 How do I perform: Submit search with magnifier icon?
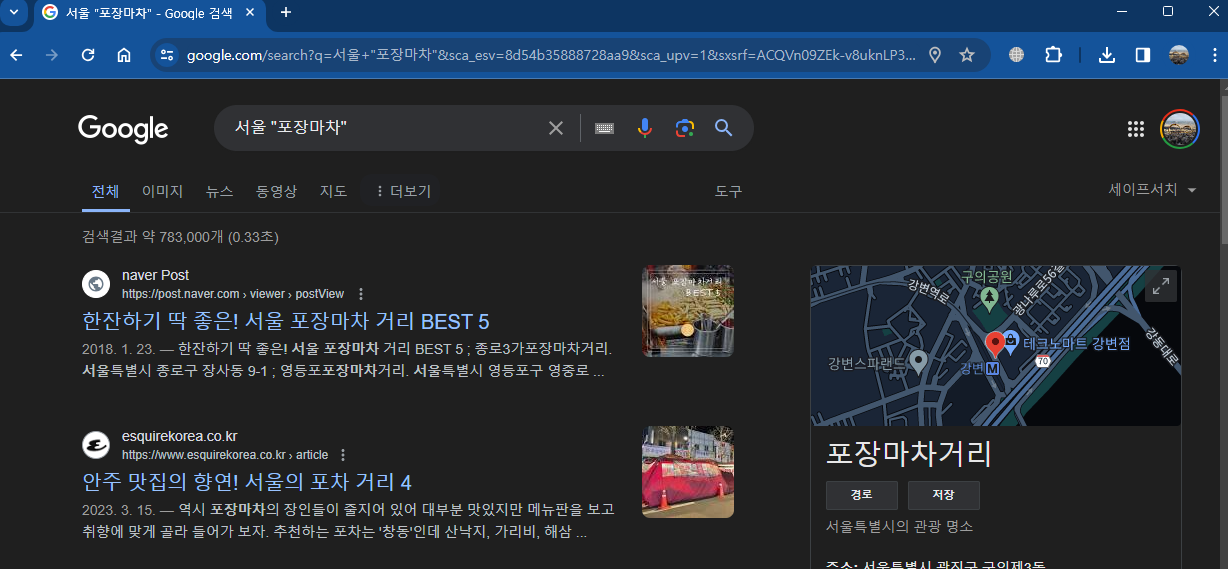[x=724, y=128]
